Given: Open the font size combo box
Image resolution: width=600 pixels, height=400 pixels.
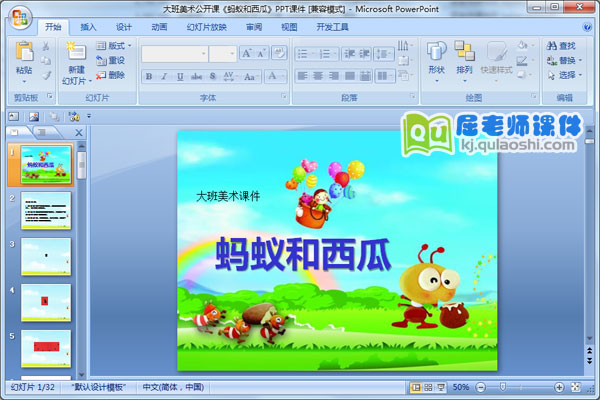Looking at the screenshot, I should (x=223, y=54).
